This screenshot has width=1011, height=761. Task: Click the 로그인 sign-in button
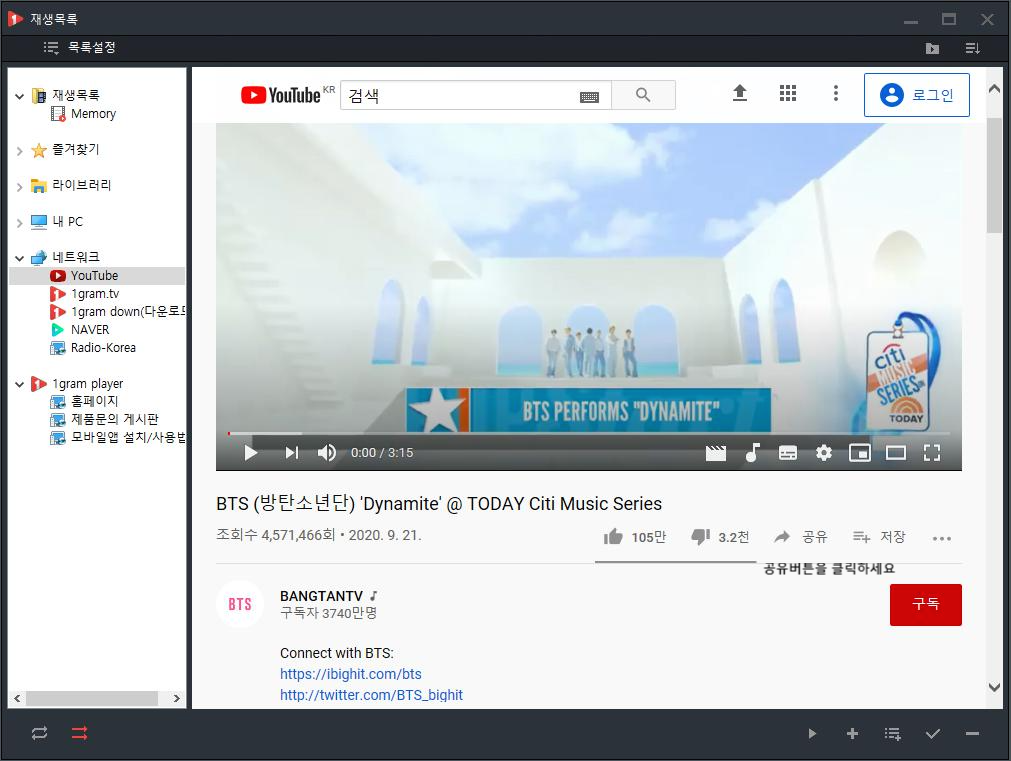[916, 95]
